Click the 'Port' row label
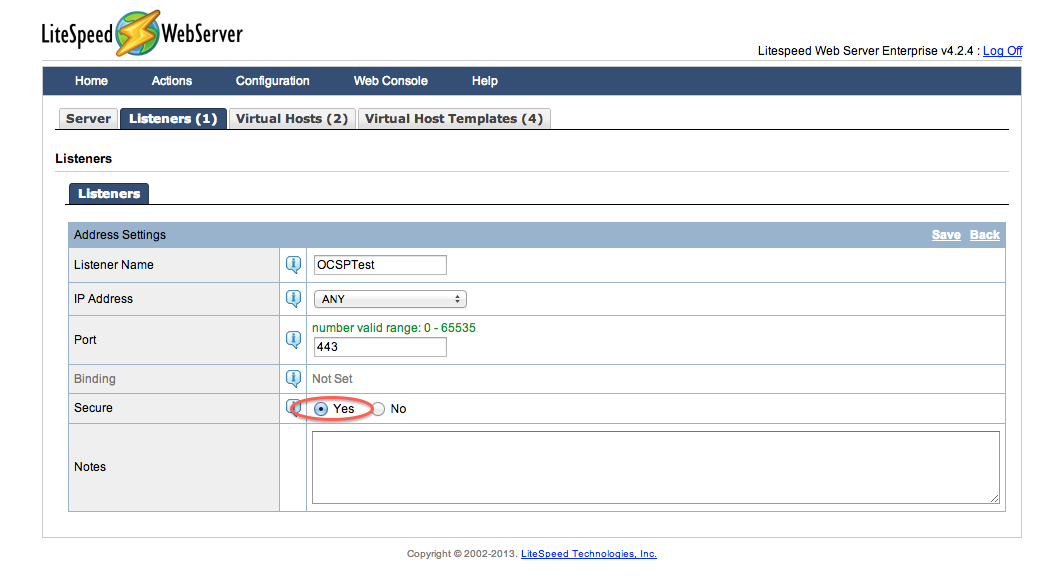 pos(85,340)
